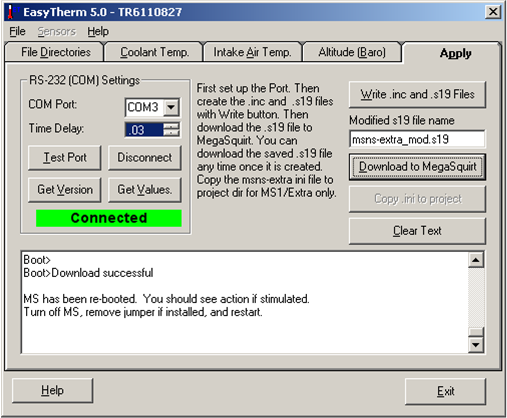507x418 pixels.
Task: Click the 'First set up the Port' instructions text
Action: 267,140
